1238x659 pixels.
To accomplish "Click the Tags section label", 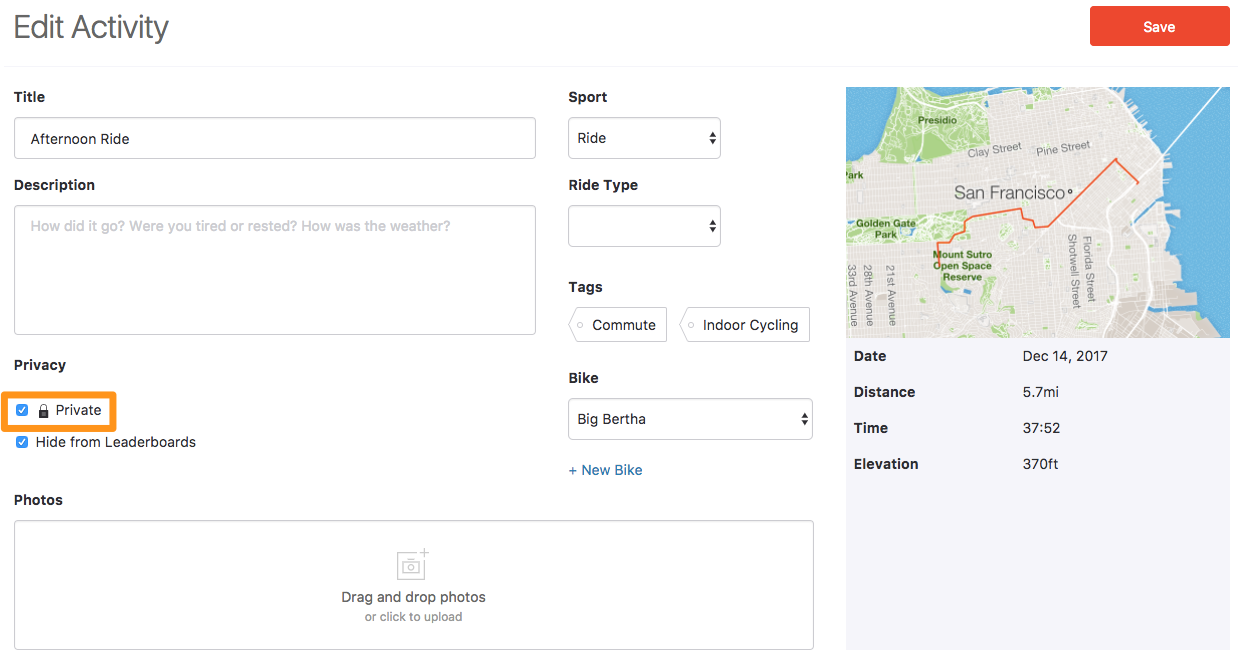I will coord(585,287).
